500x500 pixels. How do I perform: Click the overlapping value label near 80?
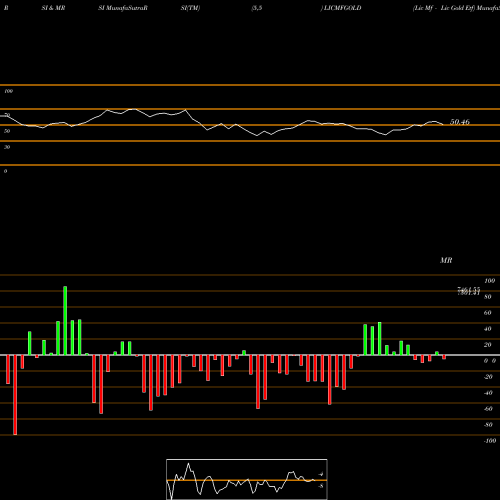pos(469,291)
